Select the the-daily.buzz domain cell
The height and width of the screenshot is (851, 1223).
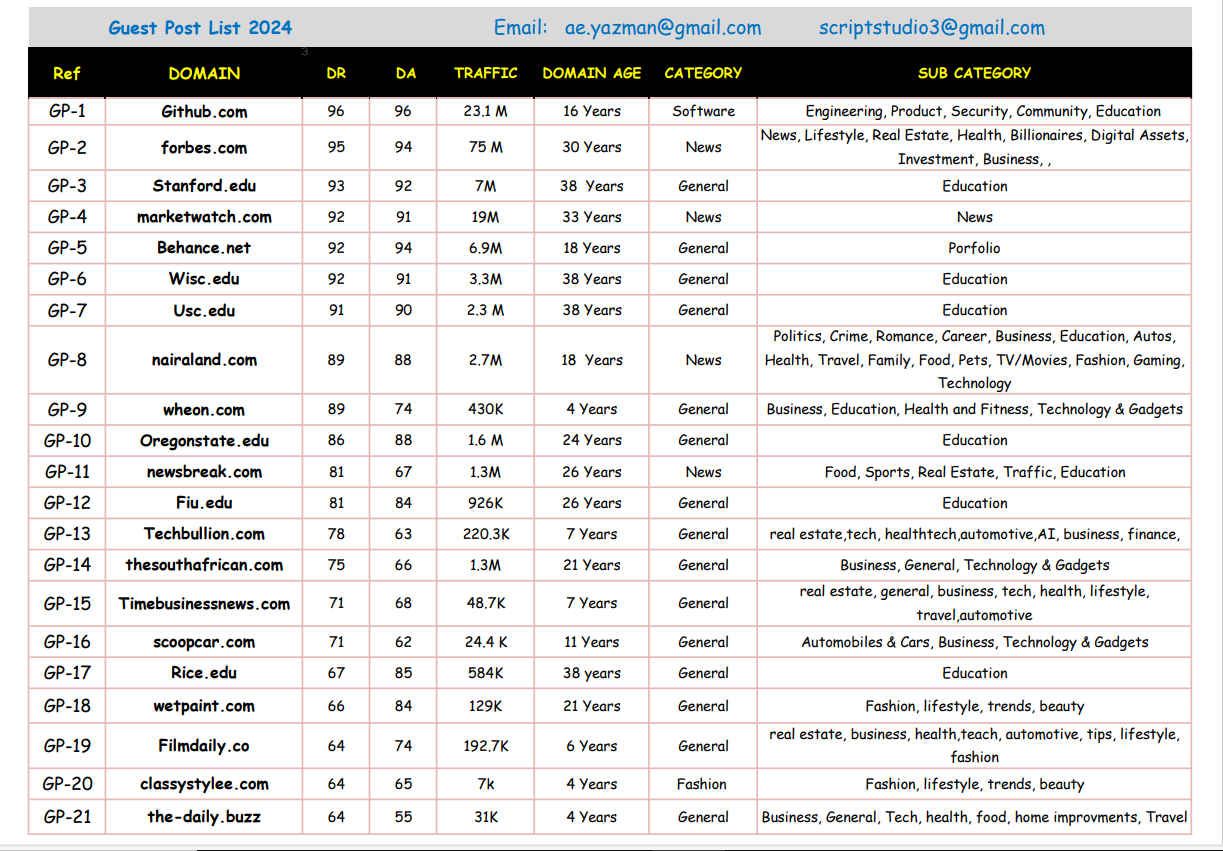click(x=204, y=817)
